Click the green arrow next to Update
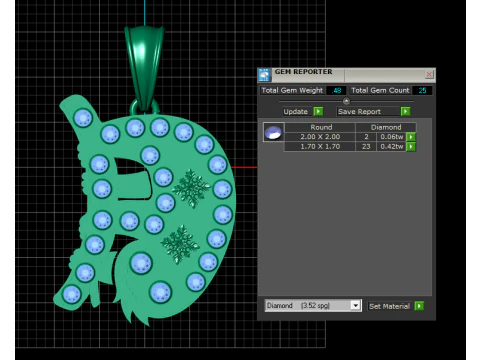Viewport: 480px width, 360px height. click(318, 111)
